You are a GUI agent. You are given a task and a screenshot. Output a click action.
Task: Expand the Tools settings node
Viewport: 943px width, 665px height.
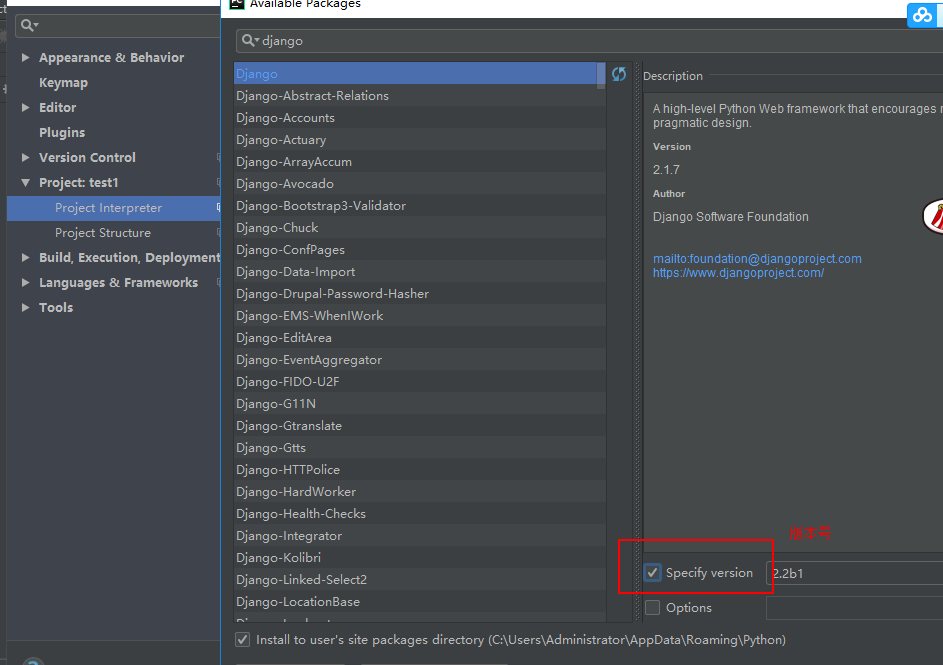(25, 307)
